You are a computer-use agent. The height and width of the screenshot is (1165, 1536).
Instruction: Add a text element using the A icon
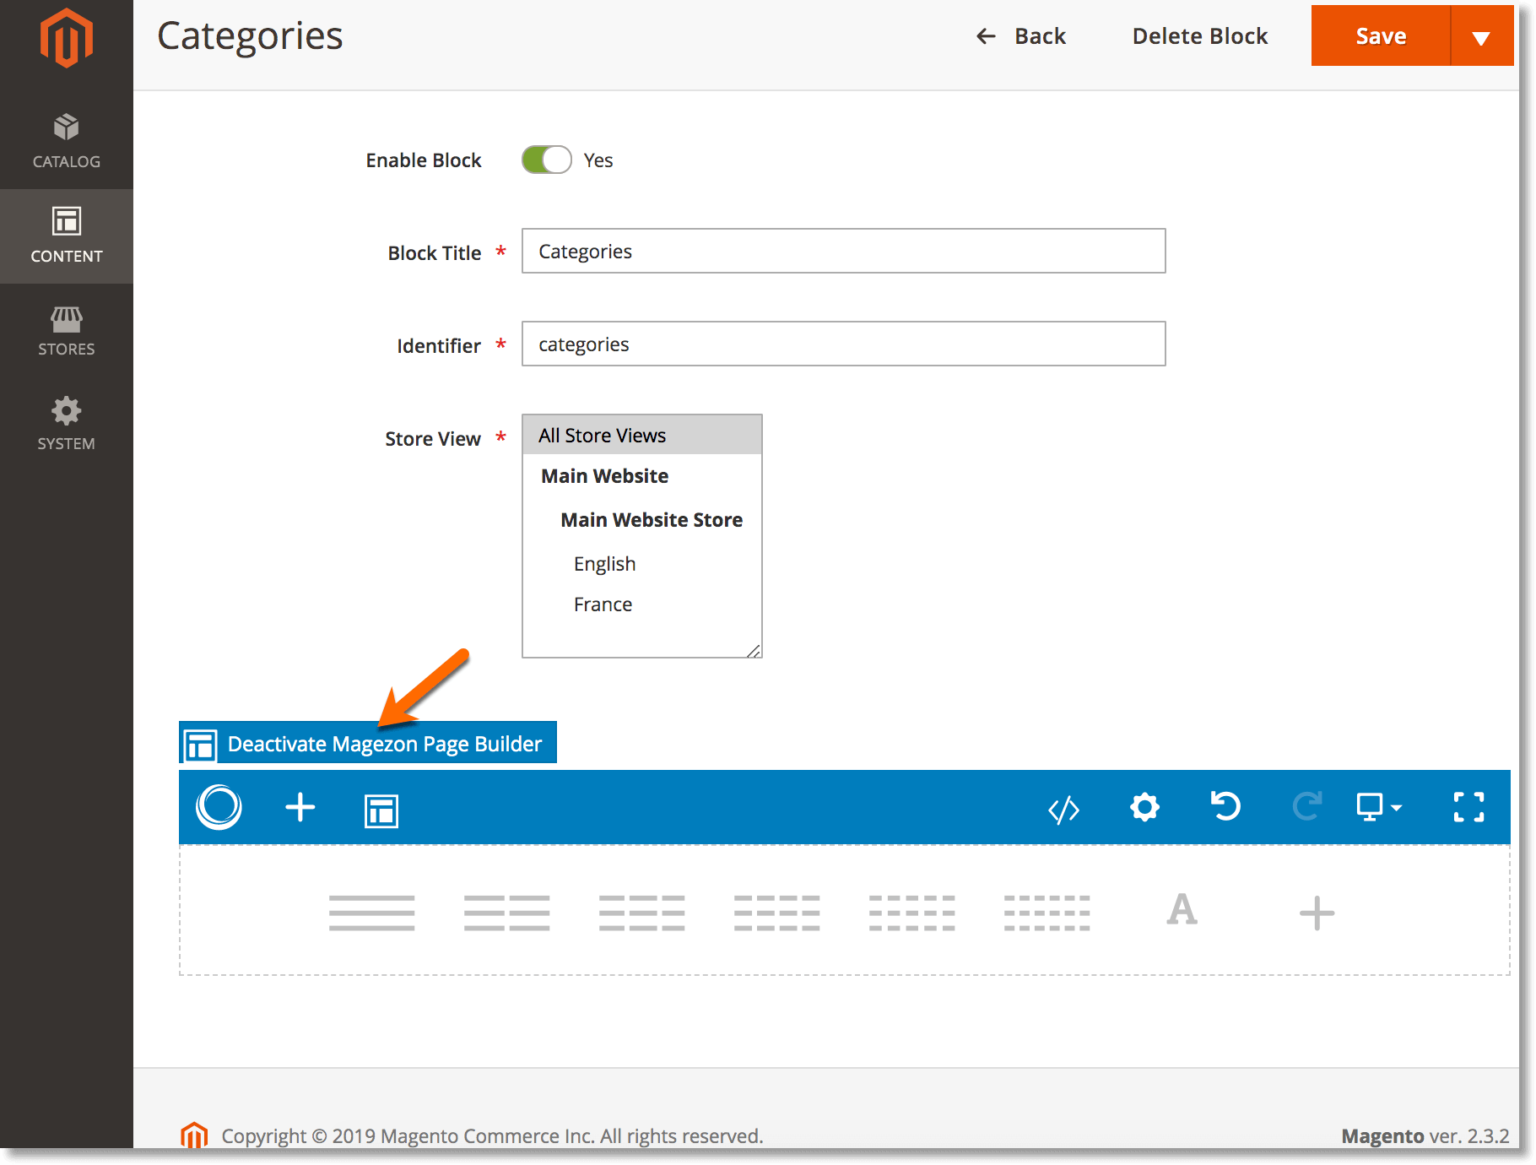click(1182, 911)
